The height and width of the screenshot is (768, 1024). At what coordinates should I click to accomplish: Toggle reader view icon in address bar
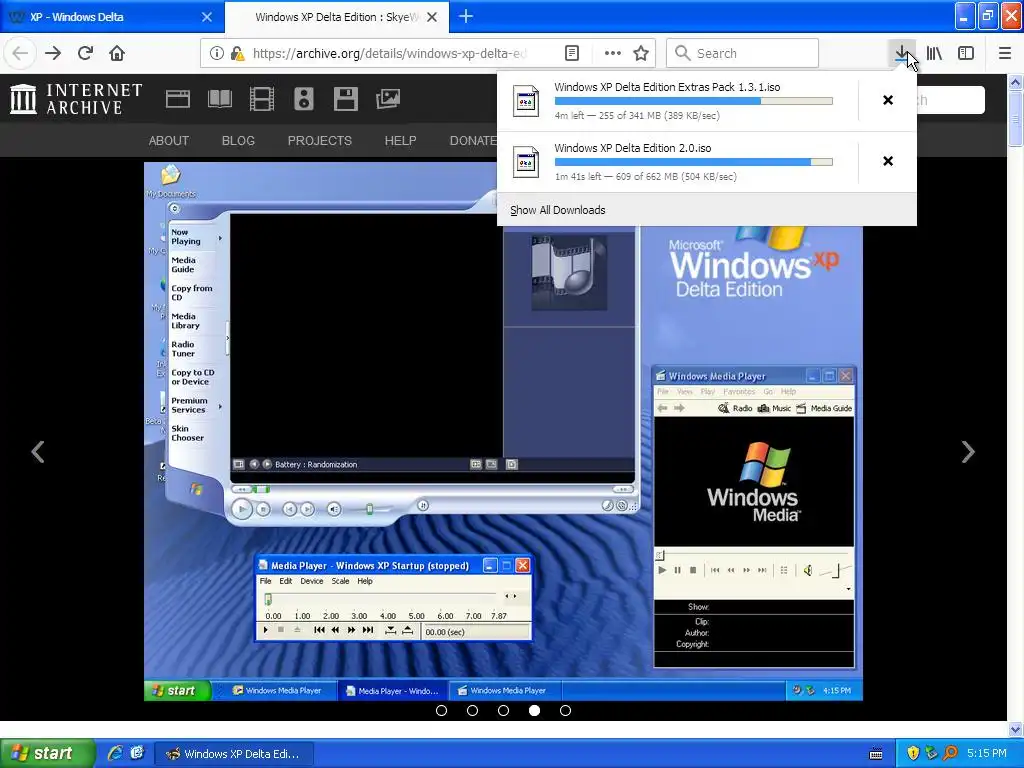[x=572, y=53]
